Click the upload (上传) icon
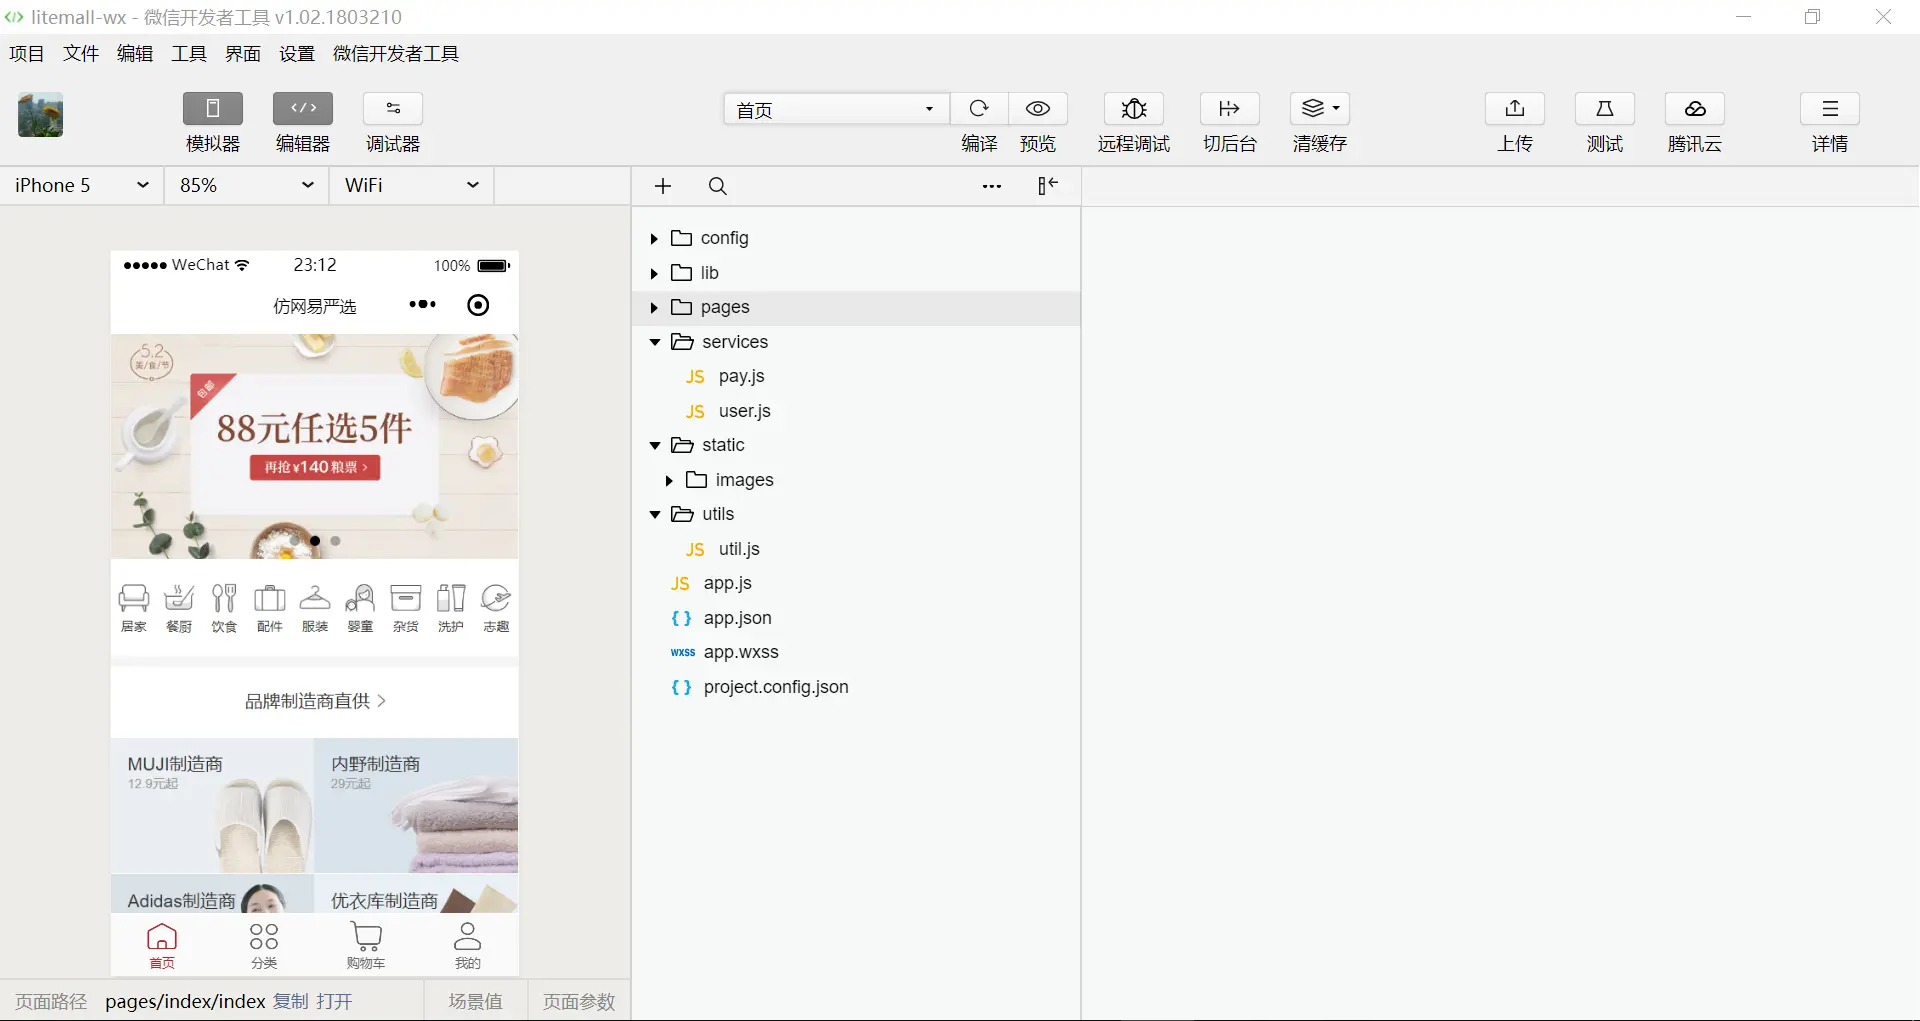1920x1021 pixels. tap(1515, 108)
